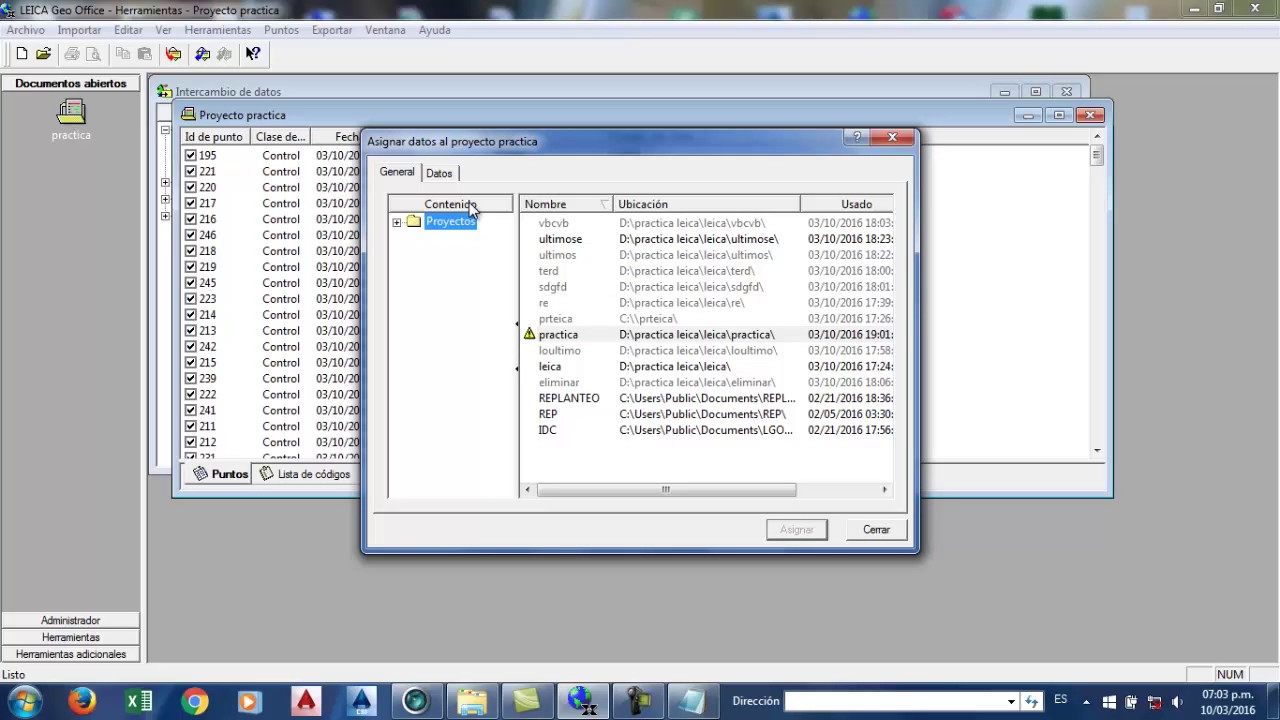
Task: Open Firefox from the taskbar
Action: [x=82, y=701]
